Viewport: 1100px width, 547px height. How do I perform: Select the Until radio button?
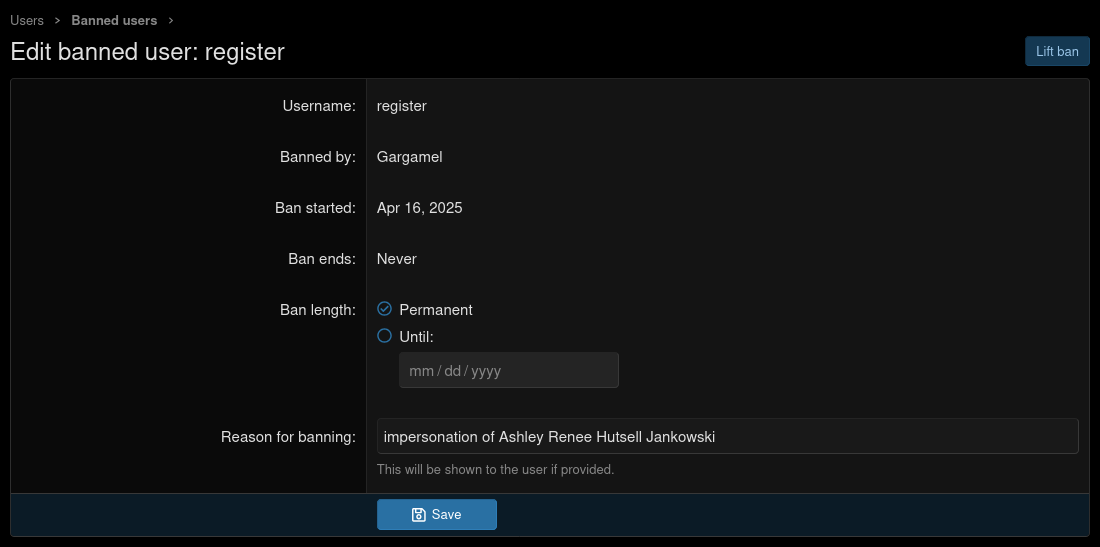point(384,336)
